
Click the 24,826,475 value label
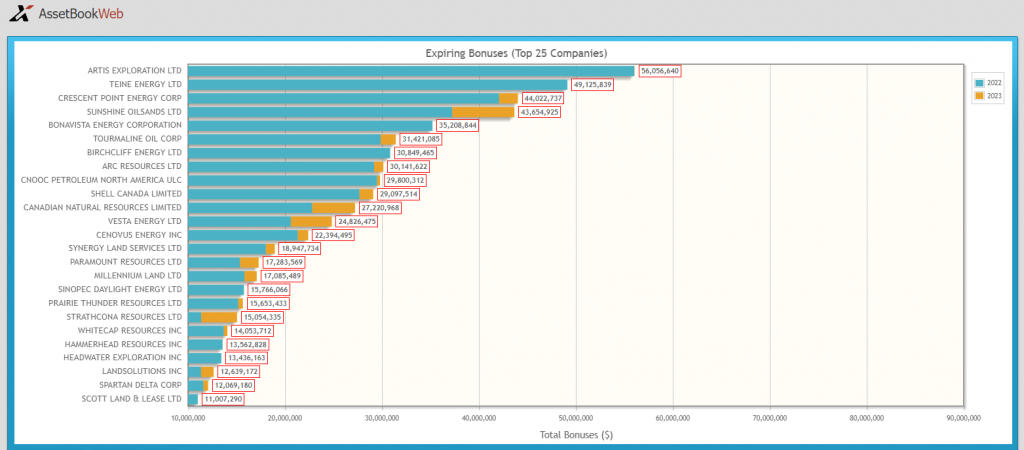coord(357,221)
